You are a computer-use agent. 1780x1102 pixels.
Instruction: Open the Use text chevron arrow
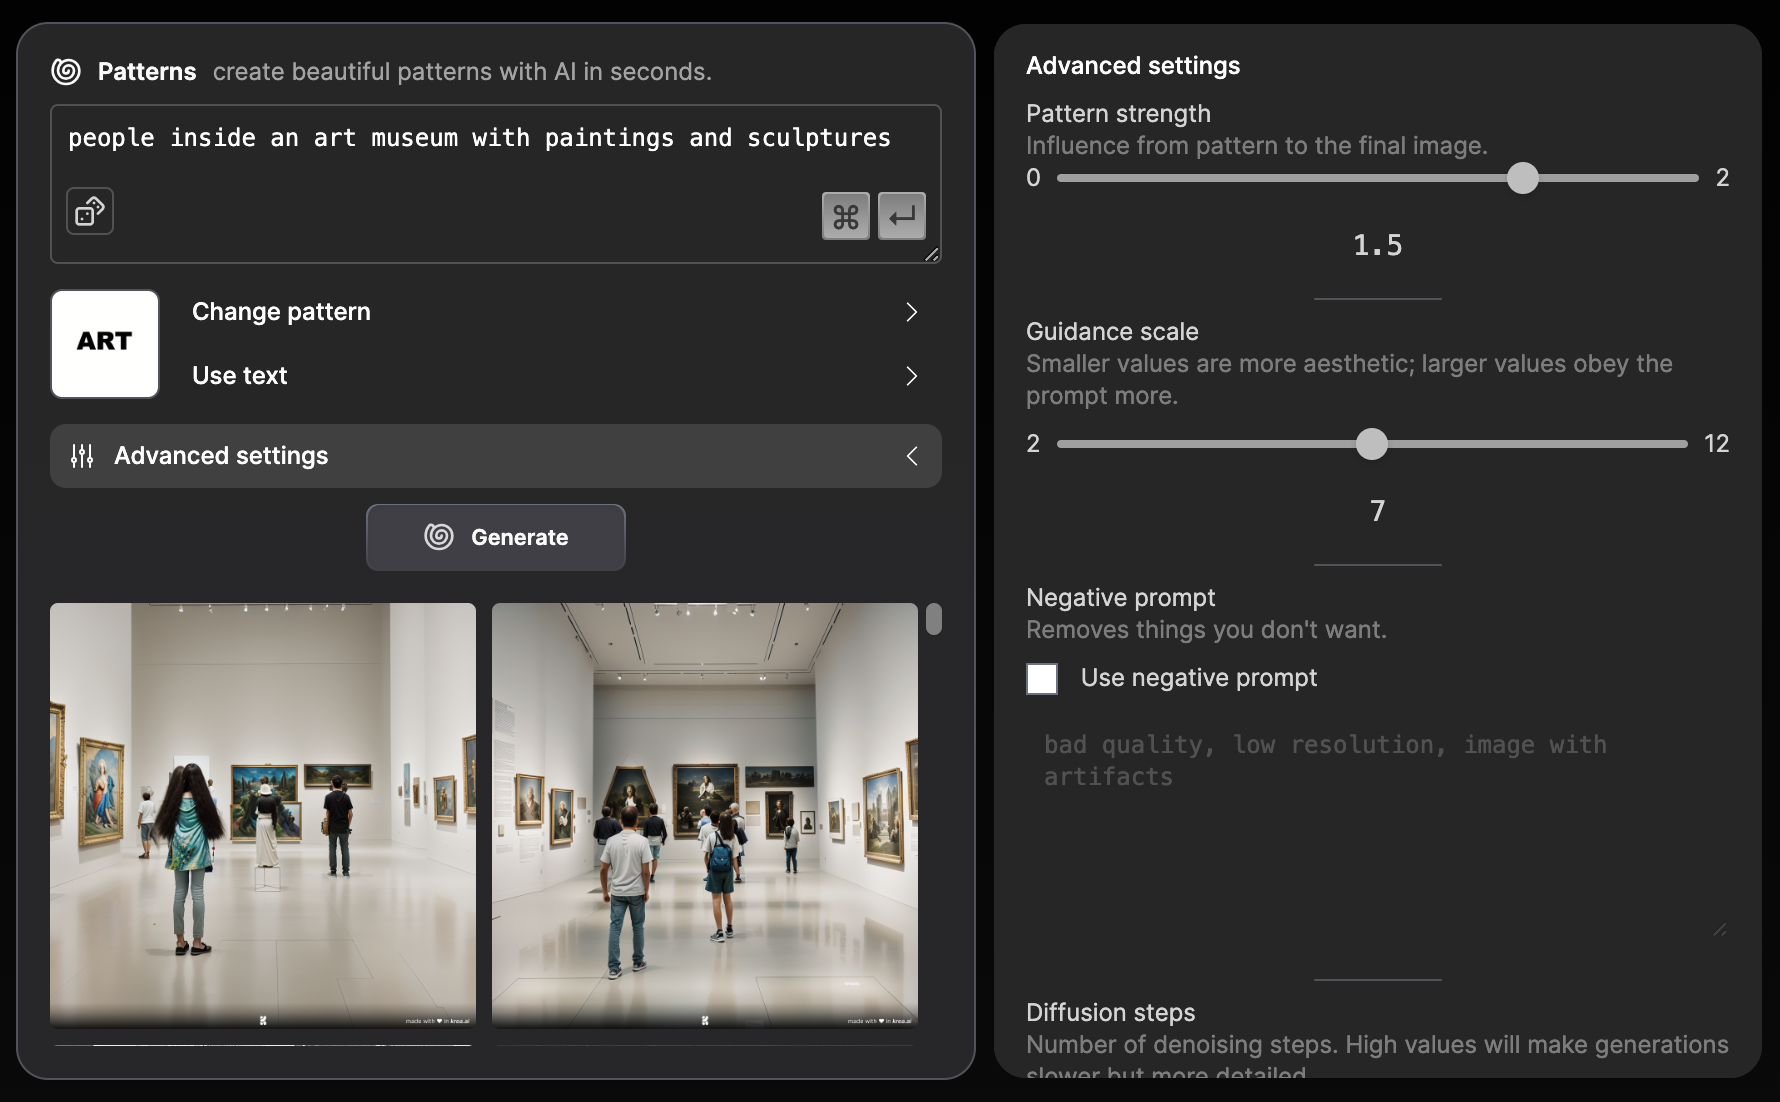coord(911,376)
